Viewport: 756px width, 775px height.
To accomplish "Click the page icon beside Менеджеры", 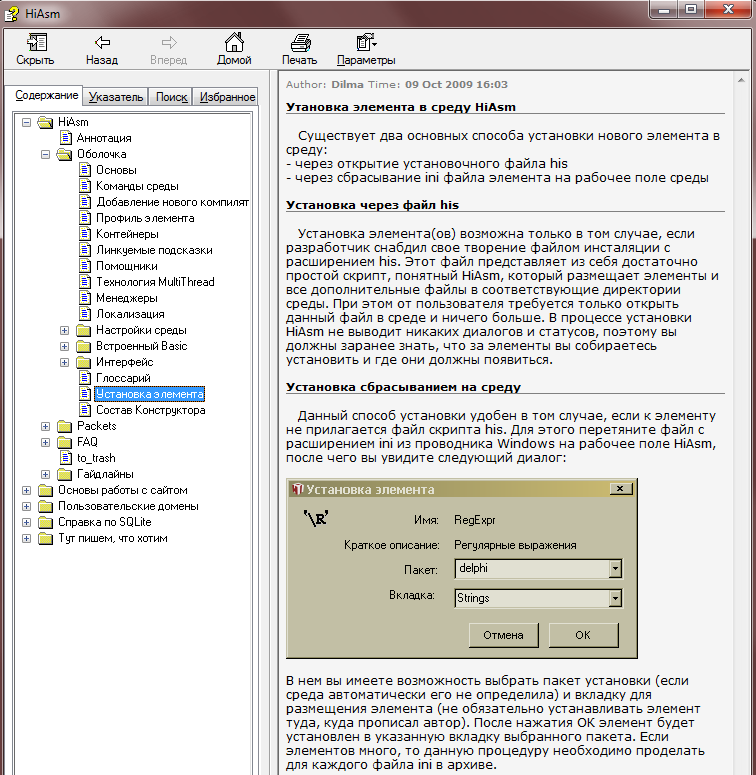I will tap(85, 298).
